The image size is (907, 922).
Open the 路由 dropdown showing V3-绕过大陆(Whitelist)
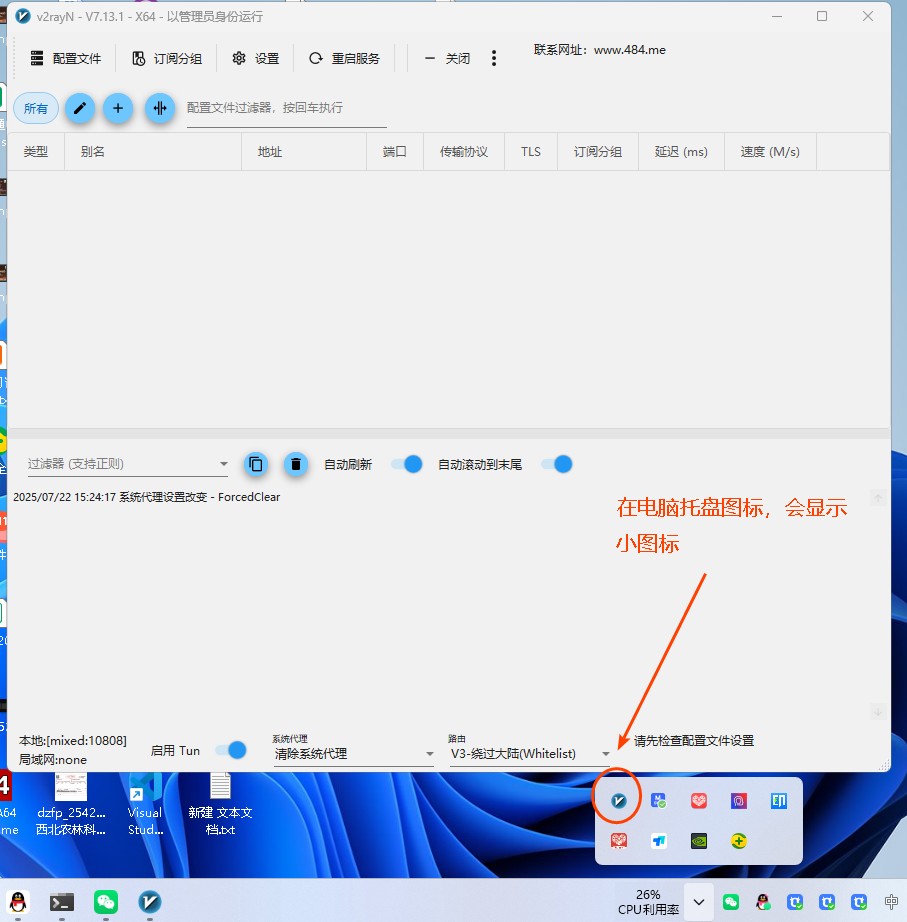(530, 753)
